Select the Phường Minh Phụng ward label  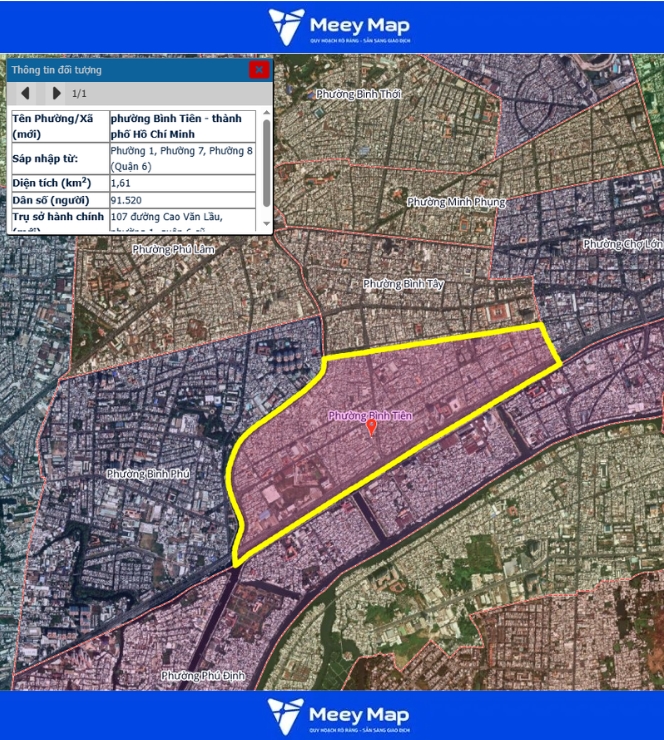[x=456, y=202]
